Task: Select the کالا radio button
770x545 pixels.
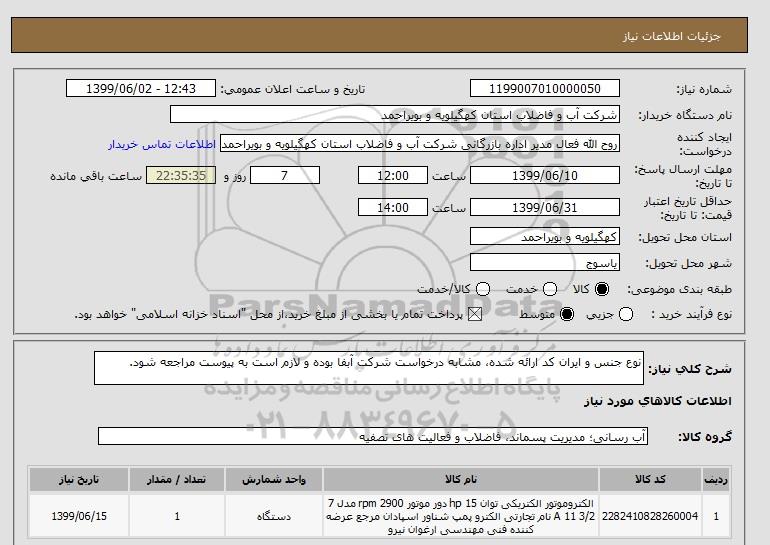Action: click(602, 289)
